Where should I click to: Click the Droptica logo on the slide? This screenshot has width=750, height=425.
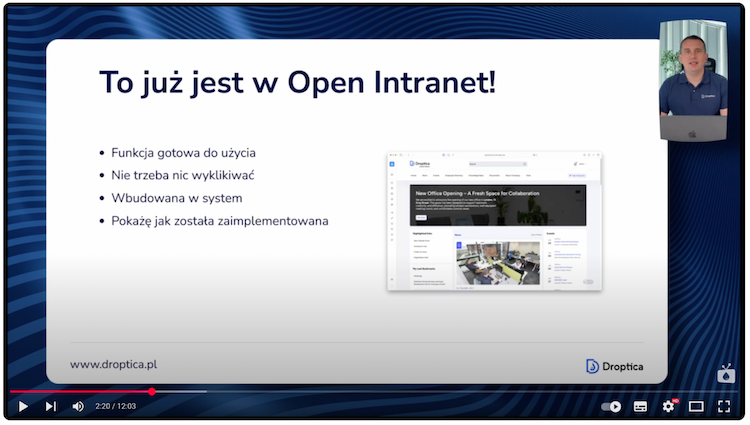click(x=615, y=366)
